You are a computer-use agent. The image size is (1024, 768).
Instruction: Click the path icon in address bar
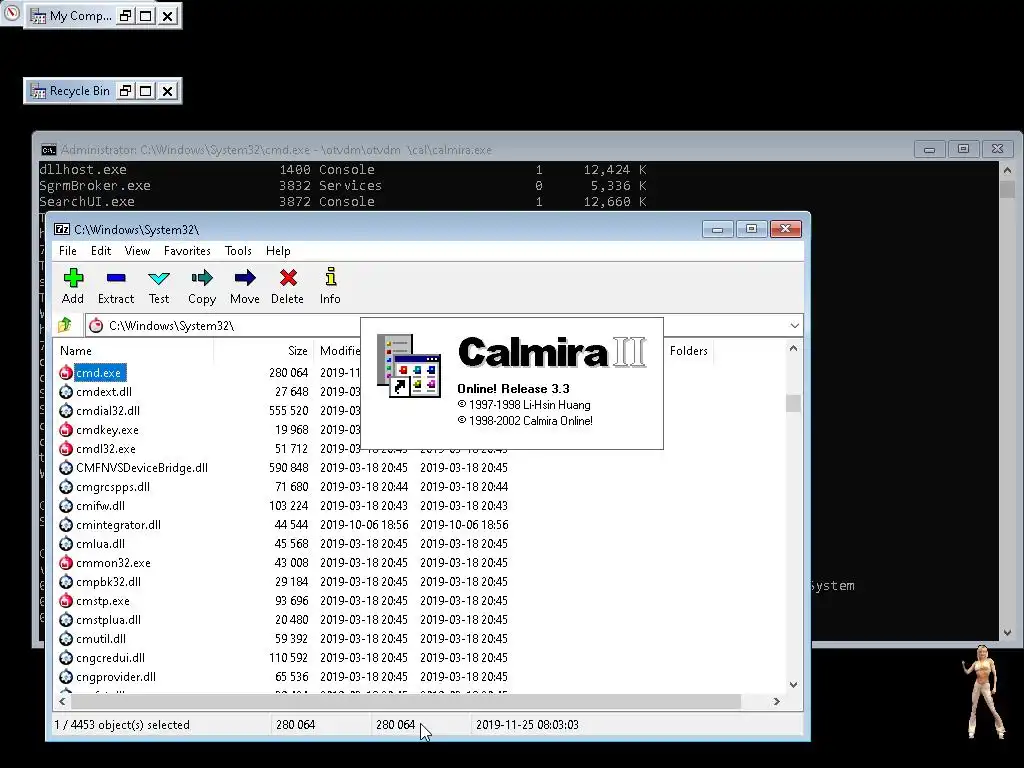[x=96, y=325]
